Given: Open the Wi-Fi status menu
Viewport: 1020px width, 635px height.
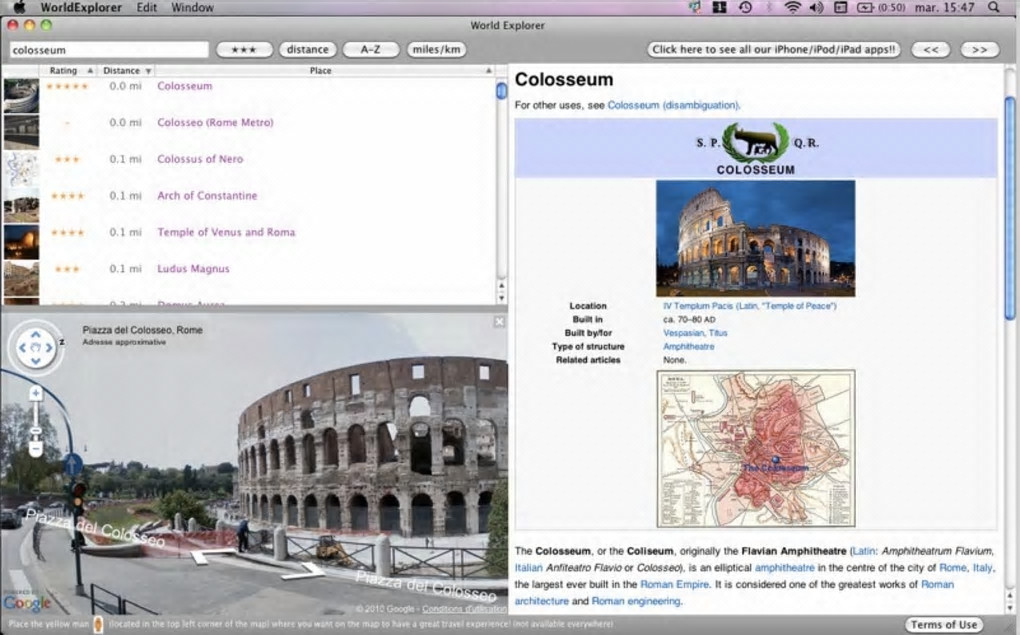Looking at the screenshot, I should click(x=792, y=8).
